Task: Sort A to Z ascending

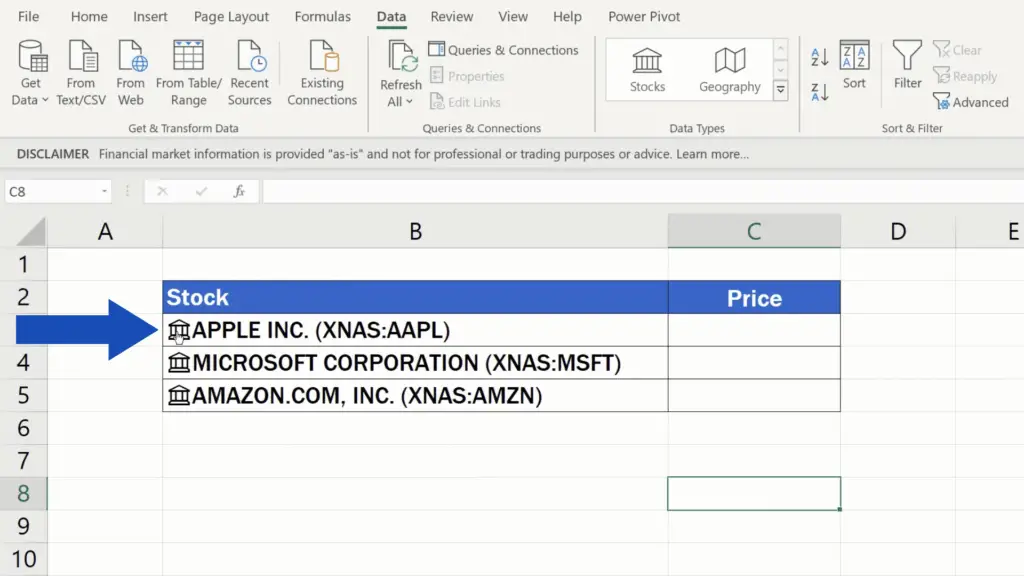Action: point(820,57)
